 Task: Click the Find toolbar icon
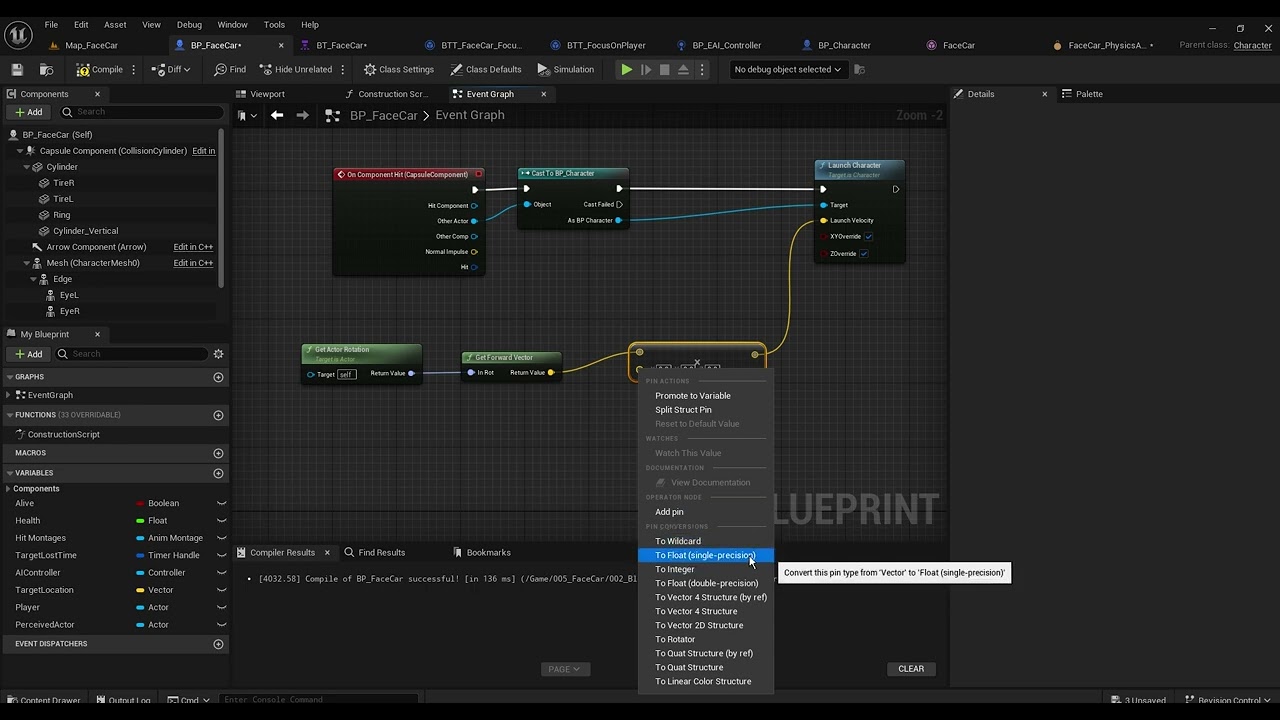pos(230,70)
